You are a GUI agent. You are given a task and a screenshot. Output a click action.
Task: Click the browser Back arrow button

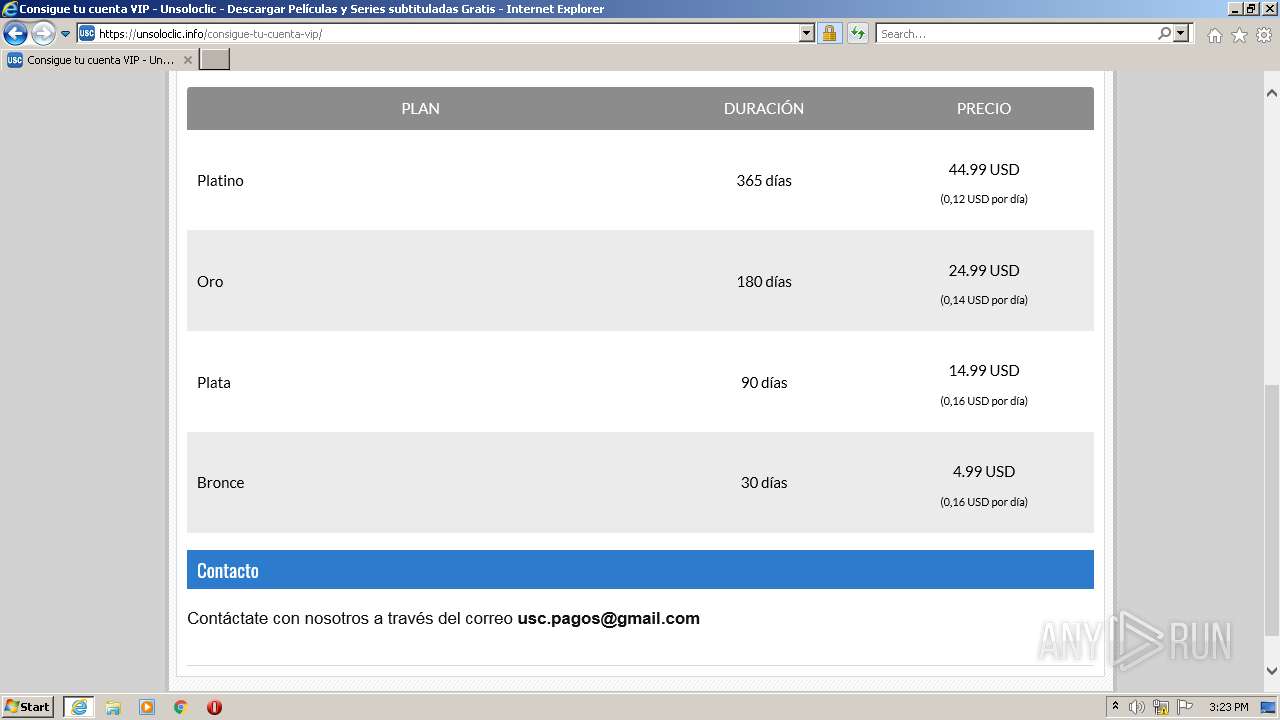pos(15,34)
